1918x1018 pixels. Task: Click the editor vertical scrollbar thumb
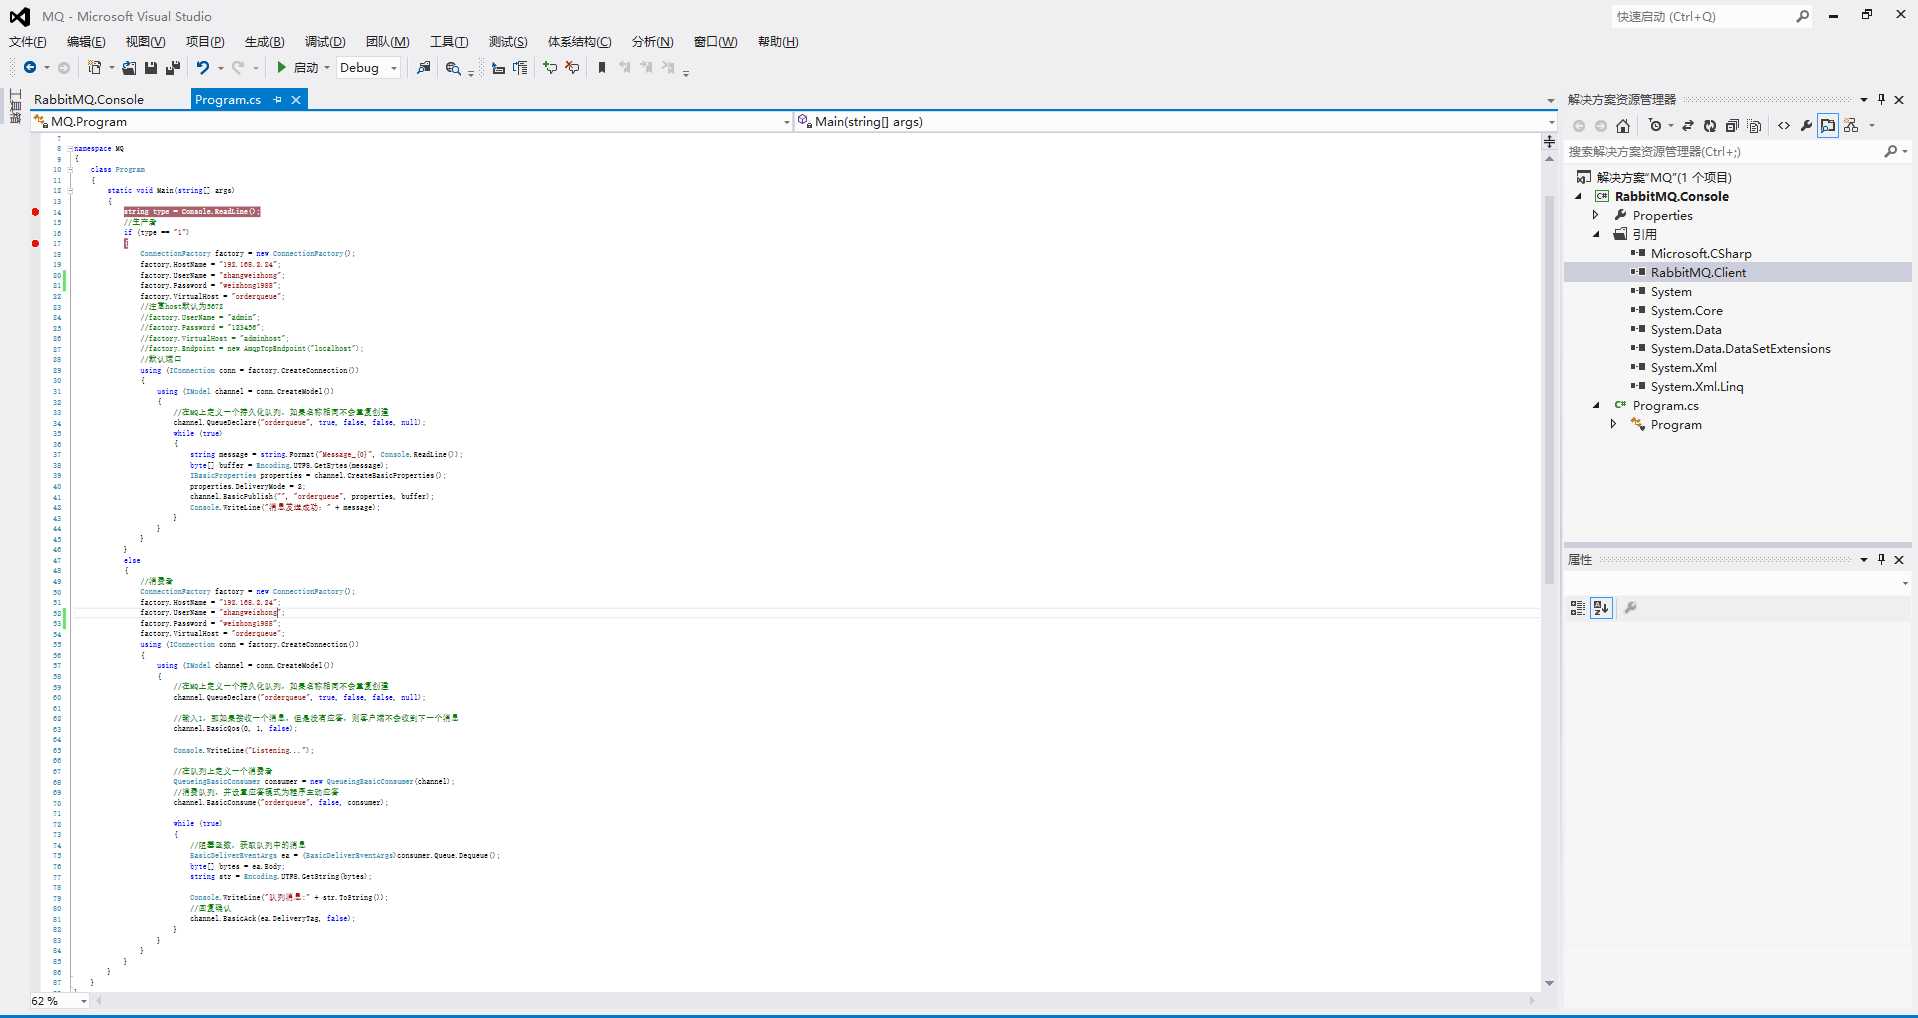tap(1549, 389)
